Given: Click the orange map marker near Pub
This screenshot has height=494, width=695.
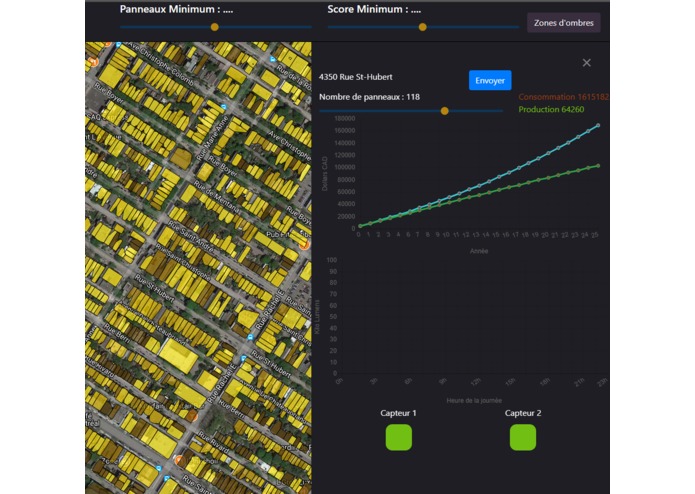Looking at the screenshot, I should pos(304,244).
